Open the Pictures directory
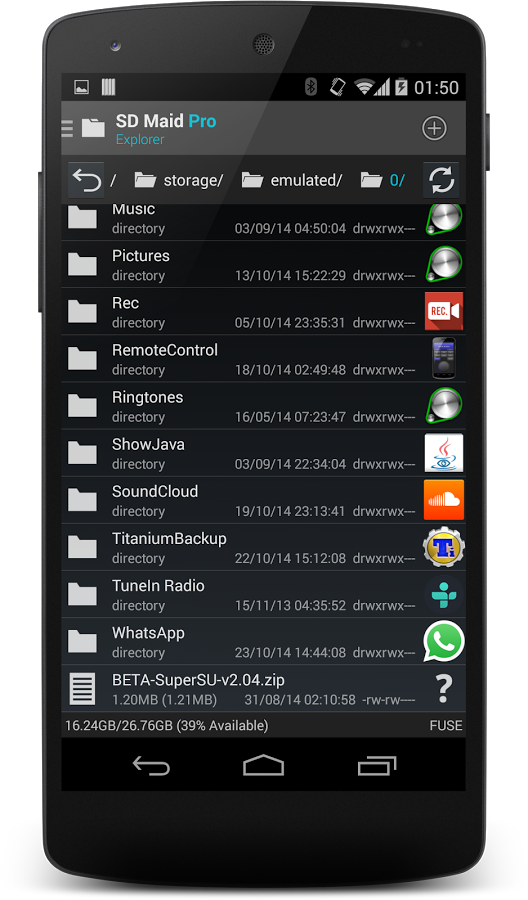This screenshot has width=528, height=900. (x=263, y=264)
